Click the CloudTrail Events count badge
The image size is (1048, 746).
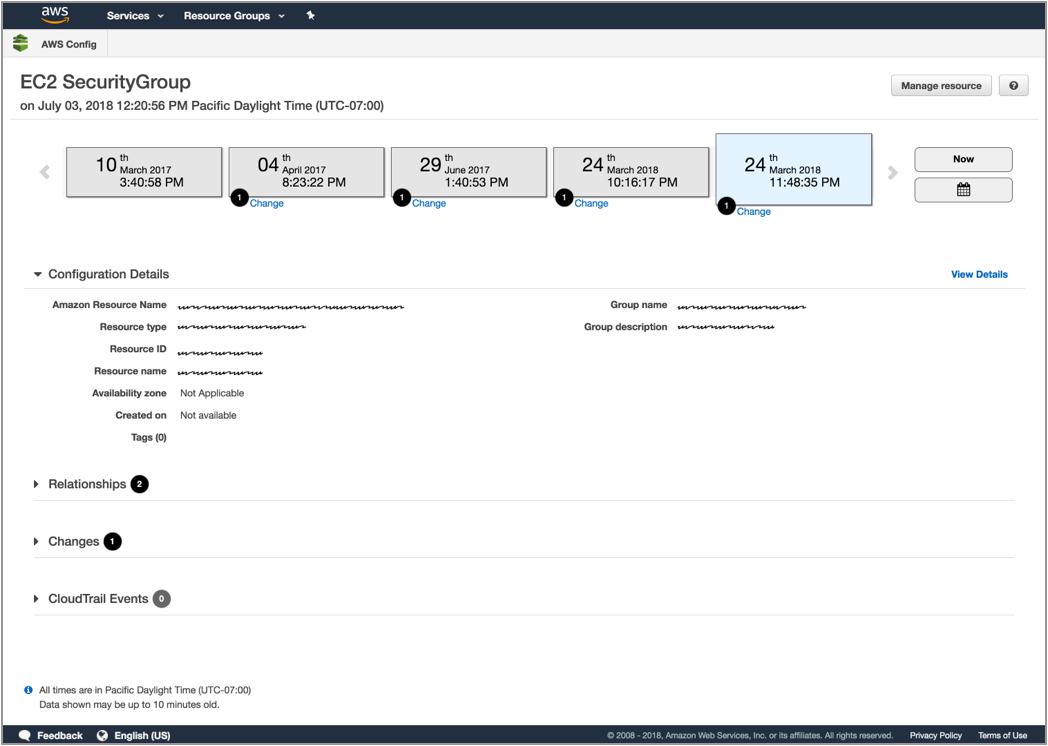(161, 599)
